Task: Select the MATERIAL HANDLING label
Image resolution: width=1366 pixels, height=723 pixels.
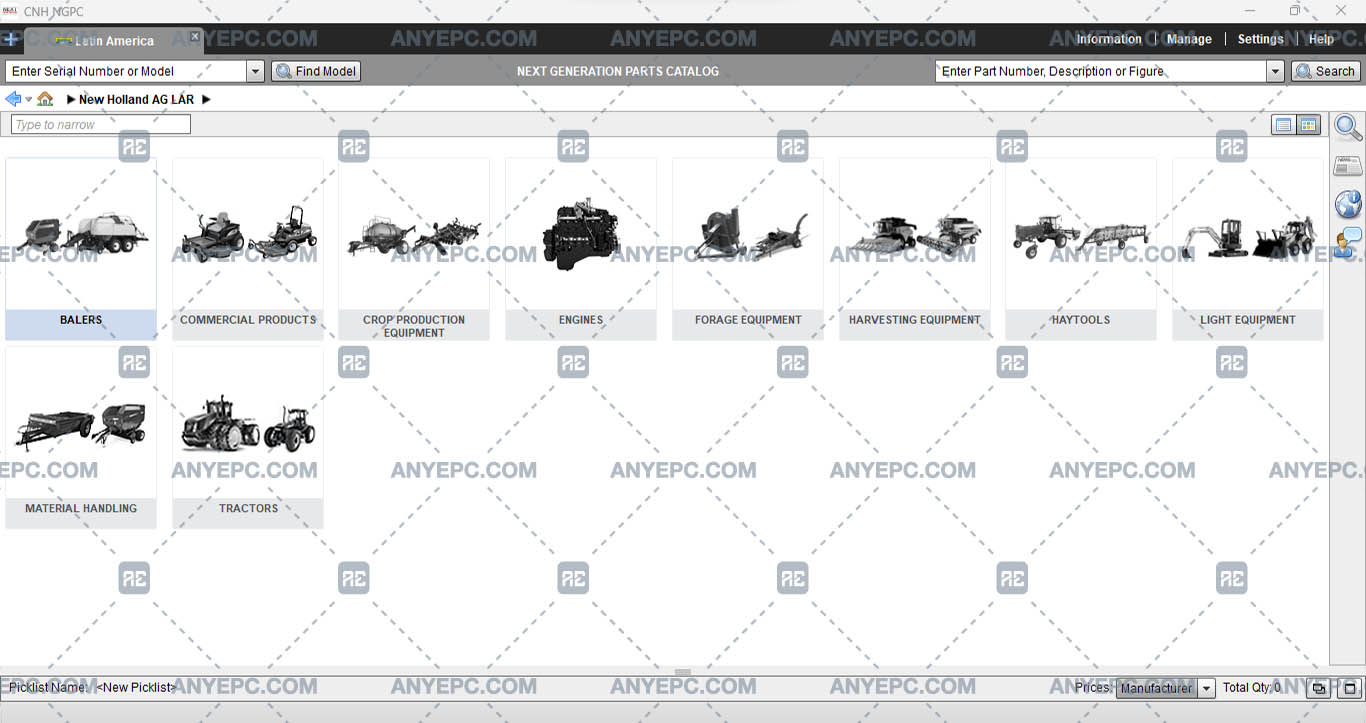Action: click(81, 508)
